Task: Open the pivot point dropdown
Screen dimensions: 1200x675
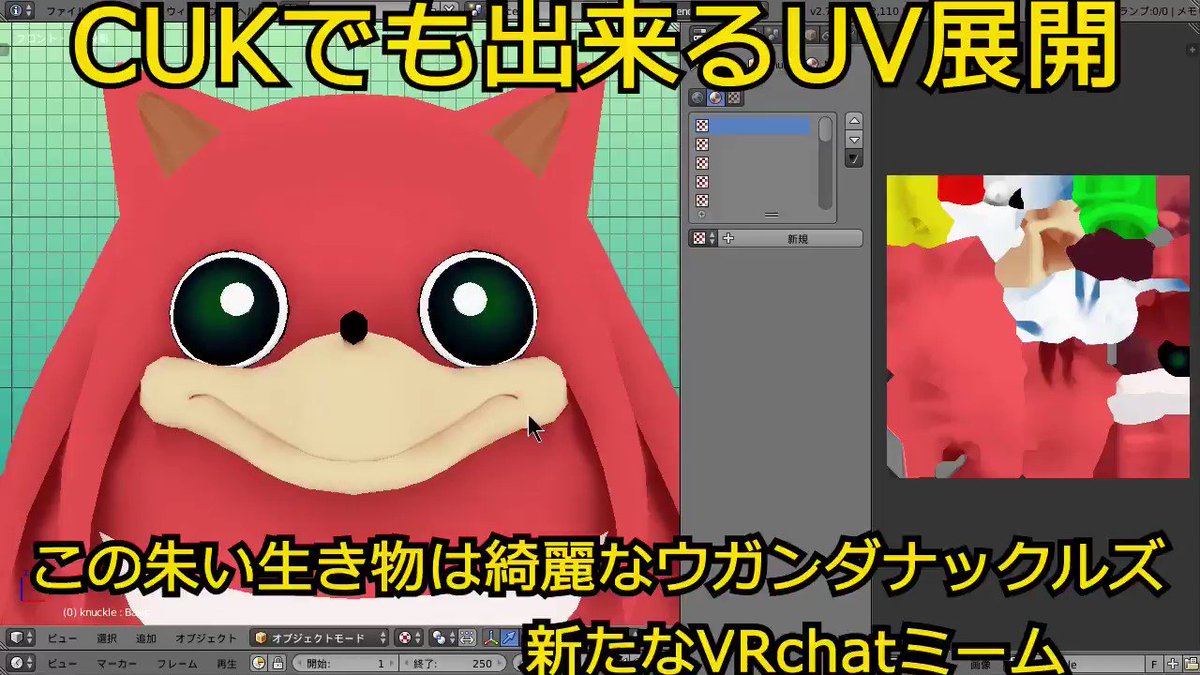Action: click(x=443, y=638)
